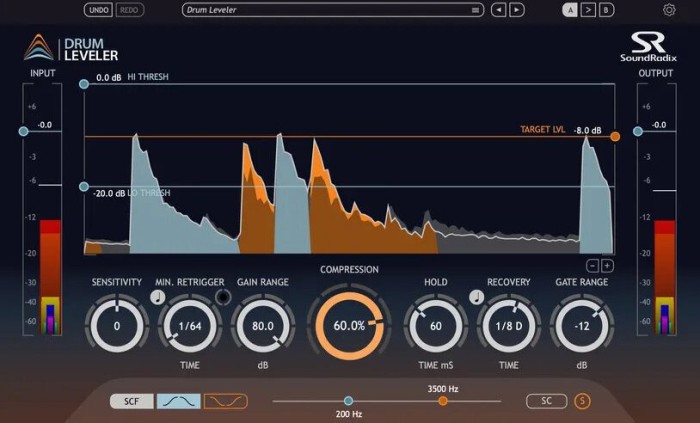
Task: Select the band-reject filter shape
Action: pyautogui.click(x=225, y=401)
